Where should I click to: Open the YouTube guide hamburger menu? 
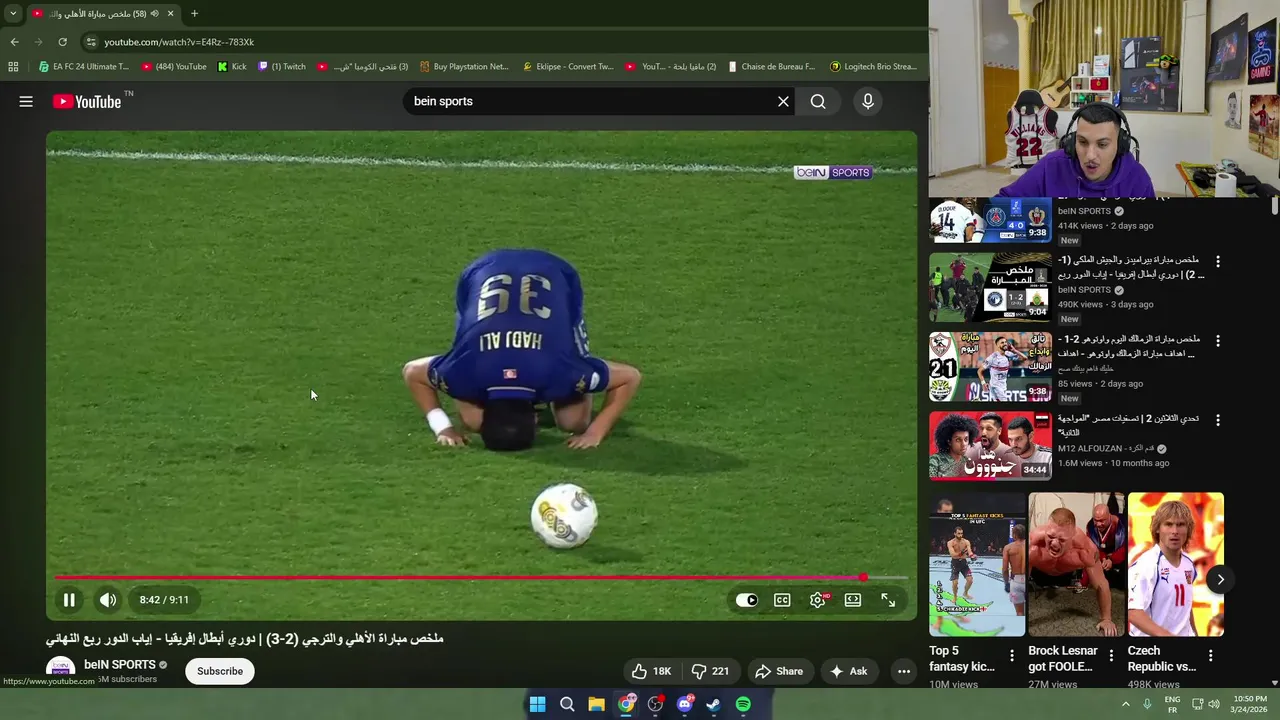[x=26, y=101]
